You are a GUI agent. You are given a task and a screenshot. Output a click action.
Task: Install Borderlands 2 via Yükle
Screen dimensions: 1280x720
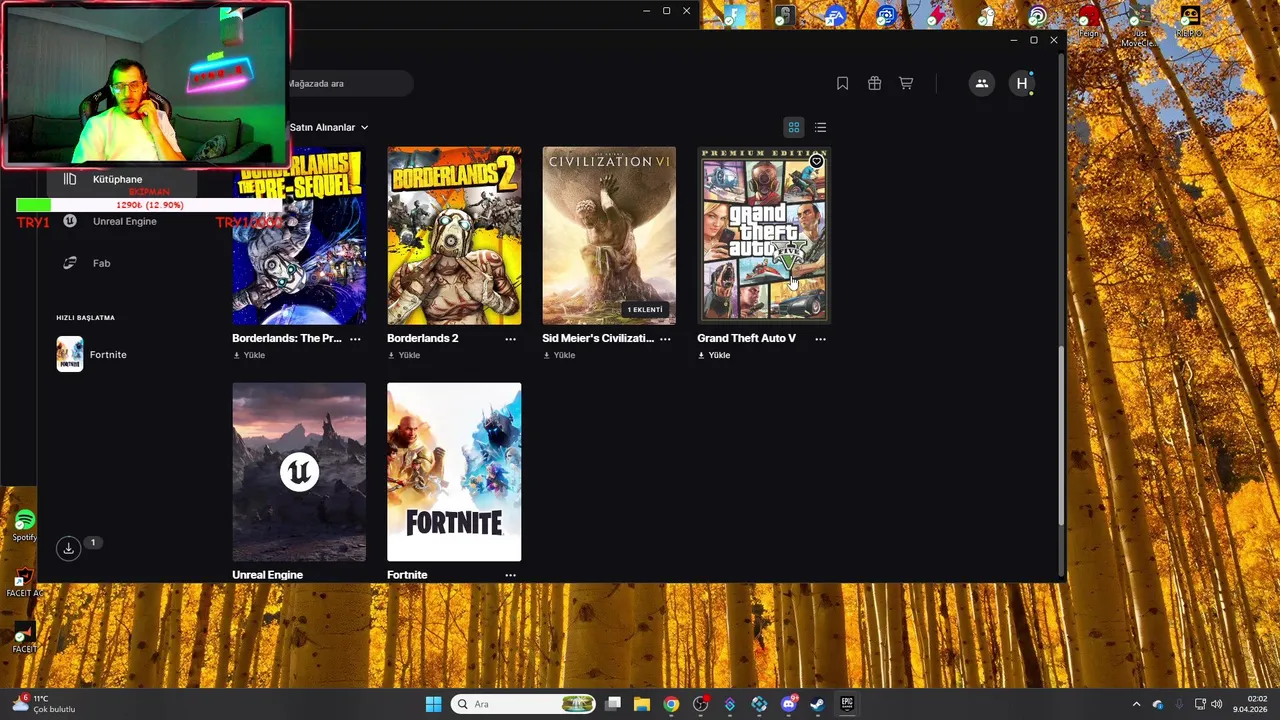(404, 355)
